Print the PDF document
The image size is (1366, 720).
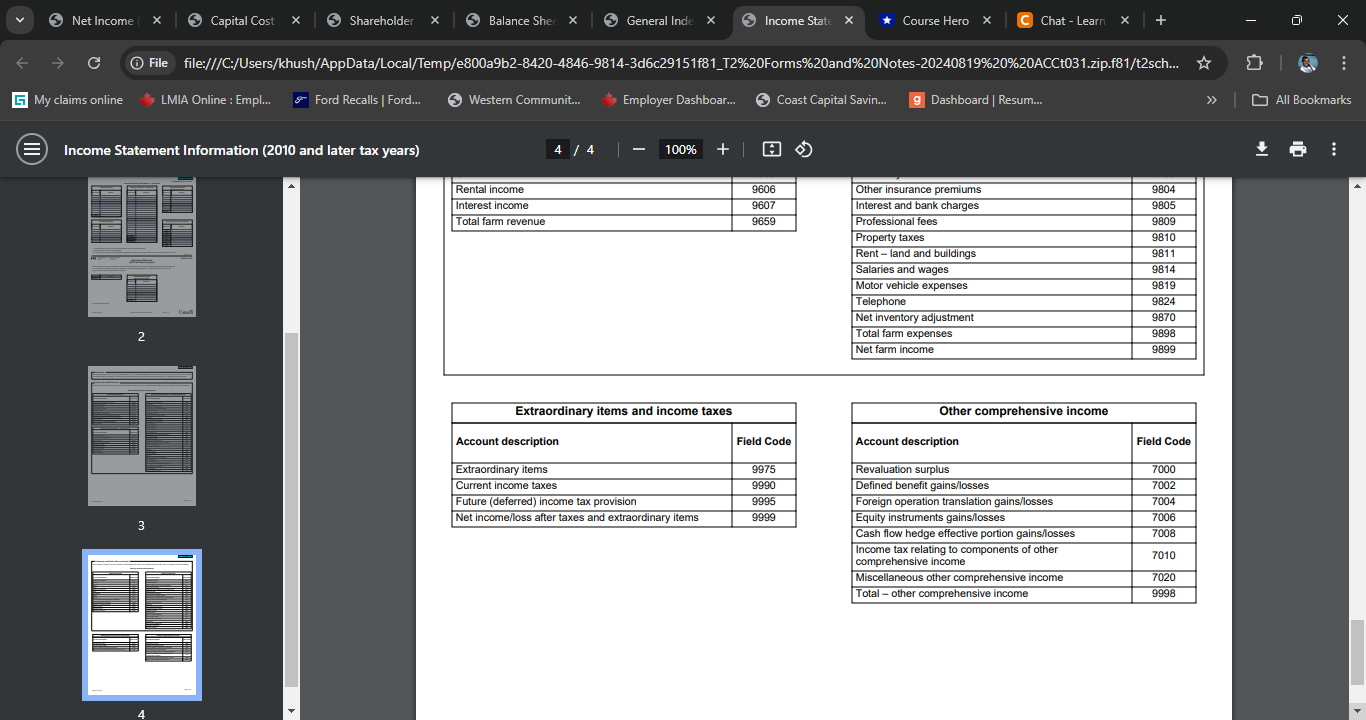(1298, 149)
